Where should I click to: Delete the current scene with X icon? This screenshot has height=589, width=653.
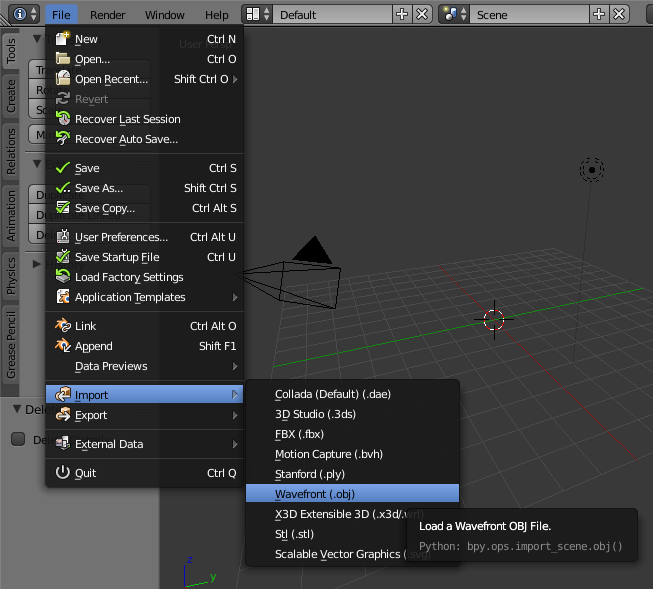tap(619, 15)
